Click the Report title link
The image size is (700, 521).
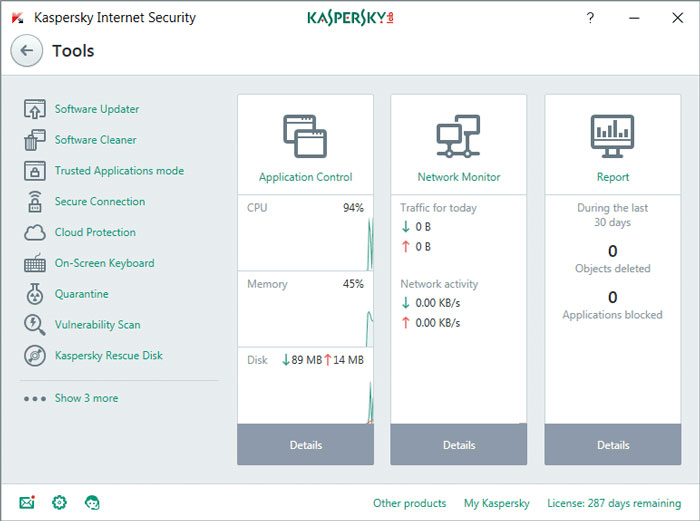click(612, 177)
